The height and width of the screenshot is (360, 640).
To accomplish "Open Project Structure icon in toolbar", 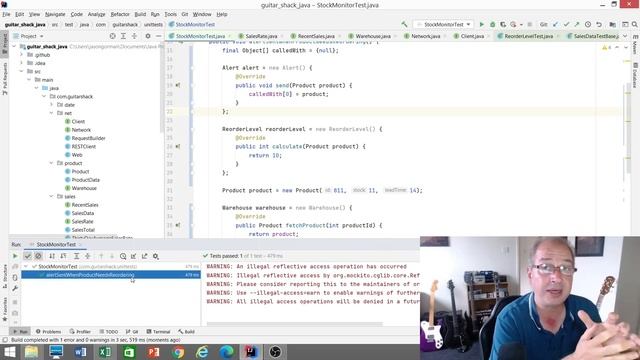I will 613,24.
